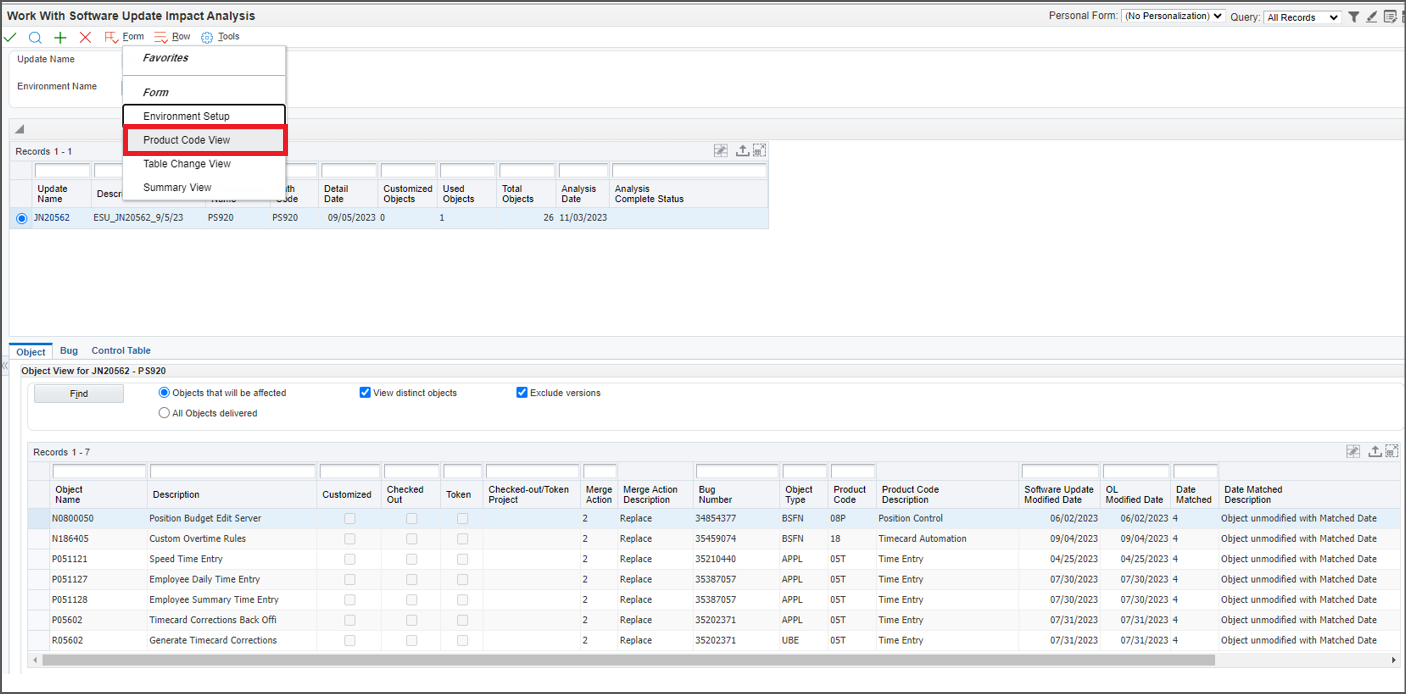Open the Tools menu

click(x=229, y=37)
